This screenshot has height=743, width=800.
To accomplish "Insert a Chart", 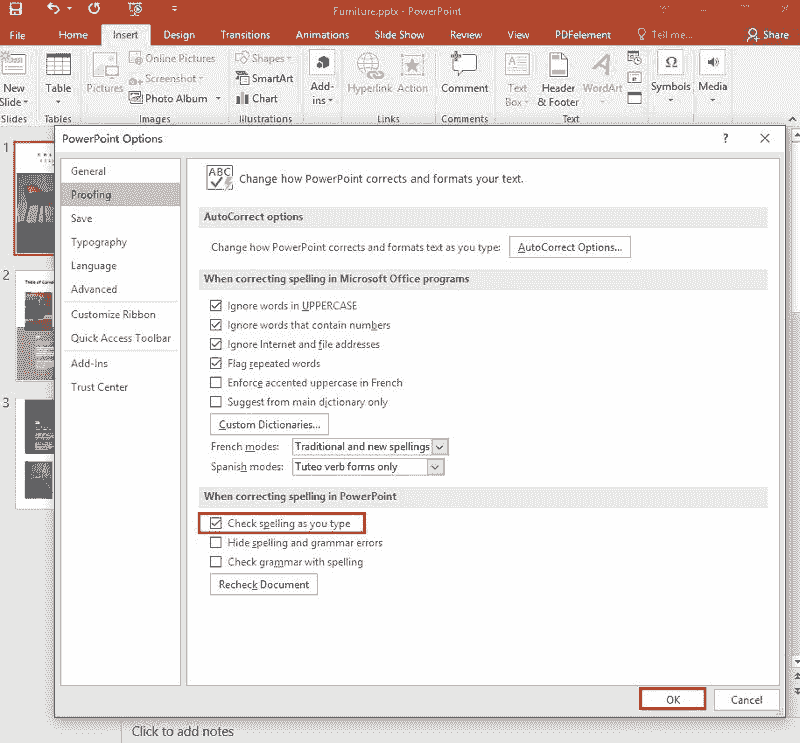I will tap(259, 98).
